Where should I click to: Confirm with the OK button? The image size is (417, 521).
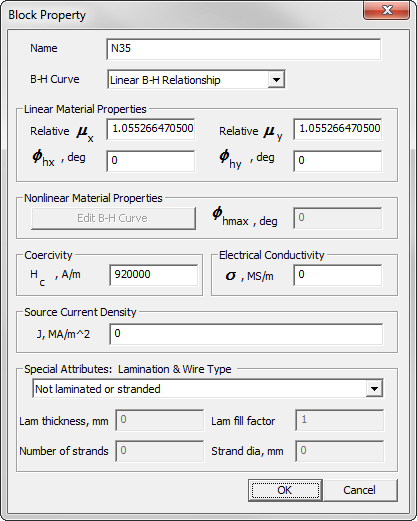pos(285,490)
